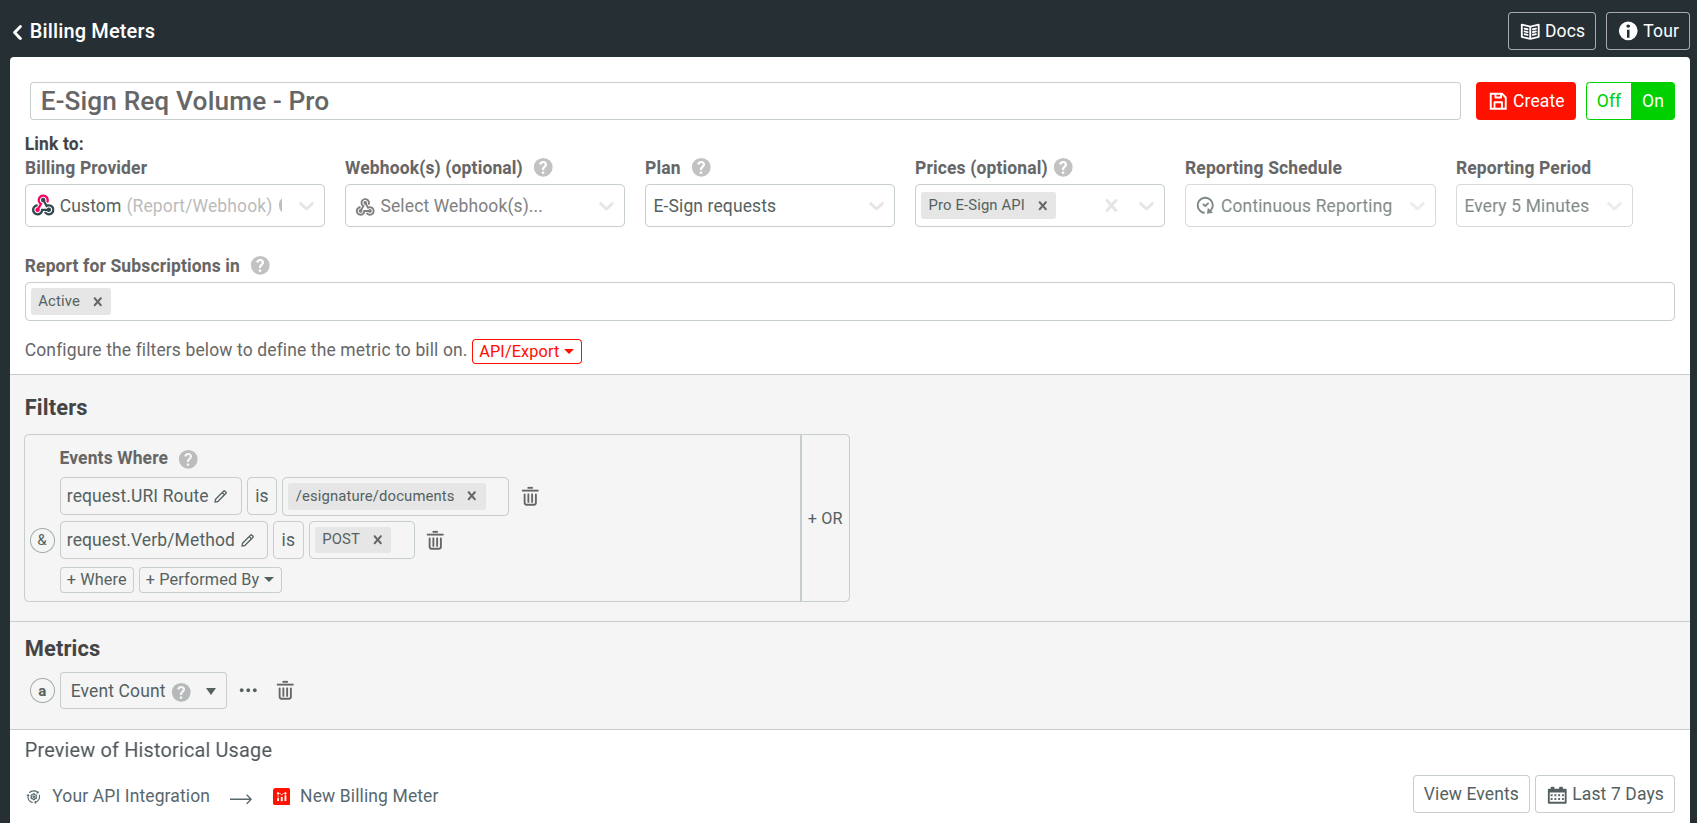Image resolution: width=1697 pixels, height=823 pixels.
Task: Open the Reporting Period dropdown
Action: (x=1544, y=206)
